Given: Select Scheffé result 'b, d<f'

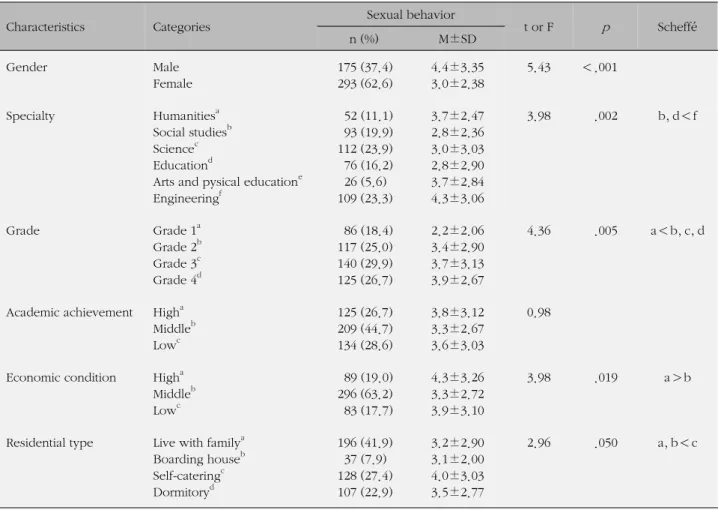Looking at the screenshot, I should click(677, 116).
